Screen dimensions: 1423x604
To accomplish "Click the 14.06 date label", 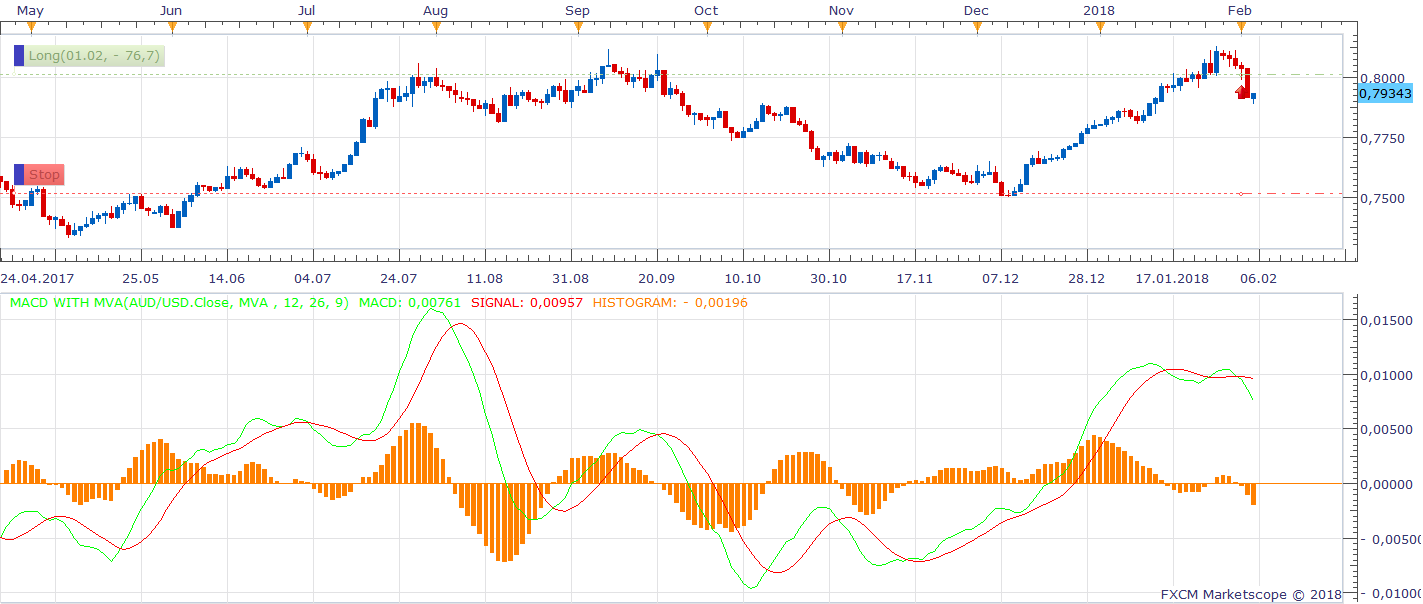I will [227, 278].
